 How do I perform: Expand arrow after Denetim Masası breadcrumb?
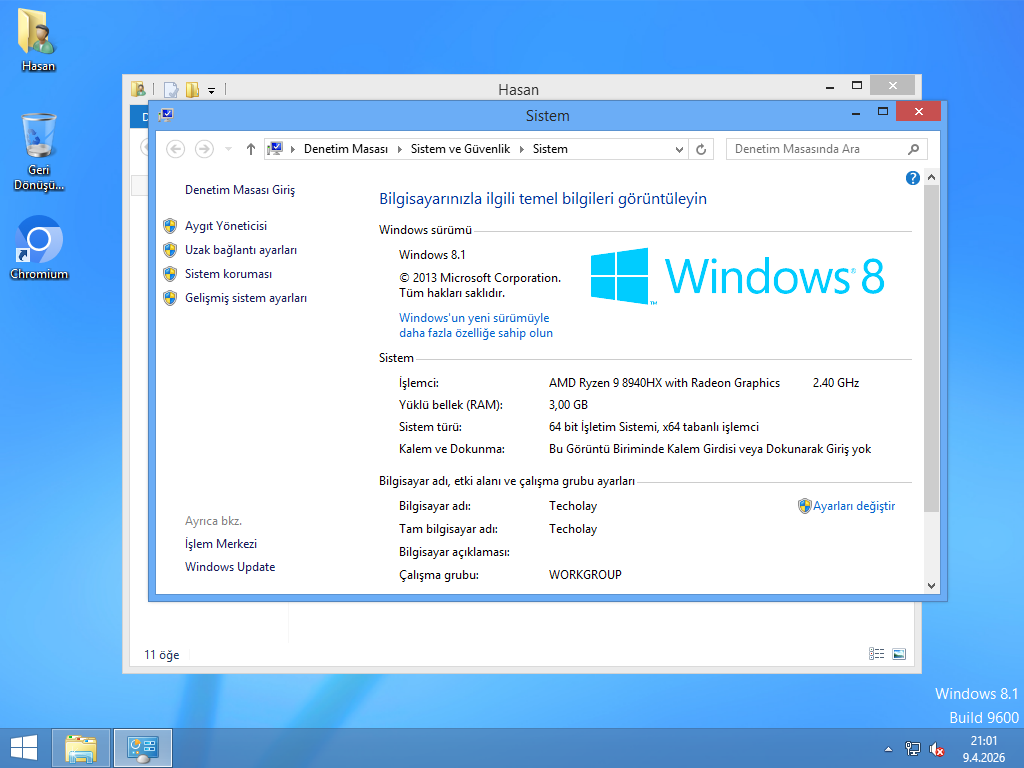coord(400,149)
